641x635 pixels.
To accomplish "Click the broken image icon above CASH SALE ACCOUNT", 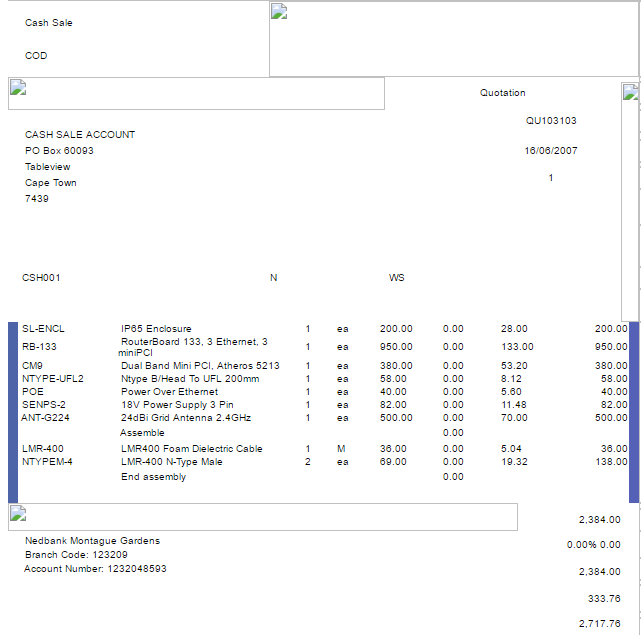I will 17,87.
